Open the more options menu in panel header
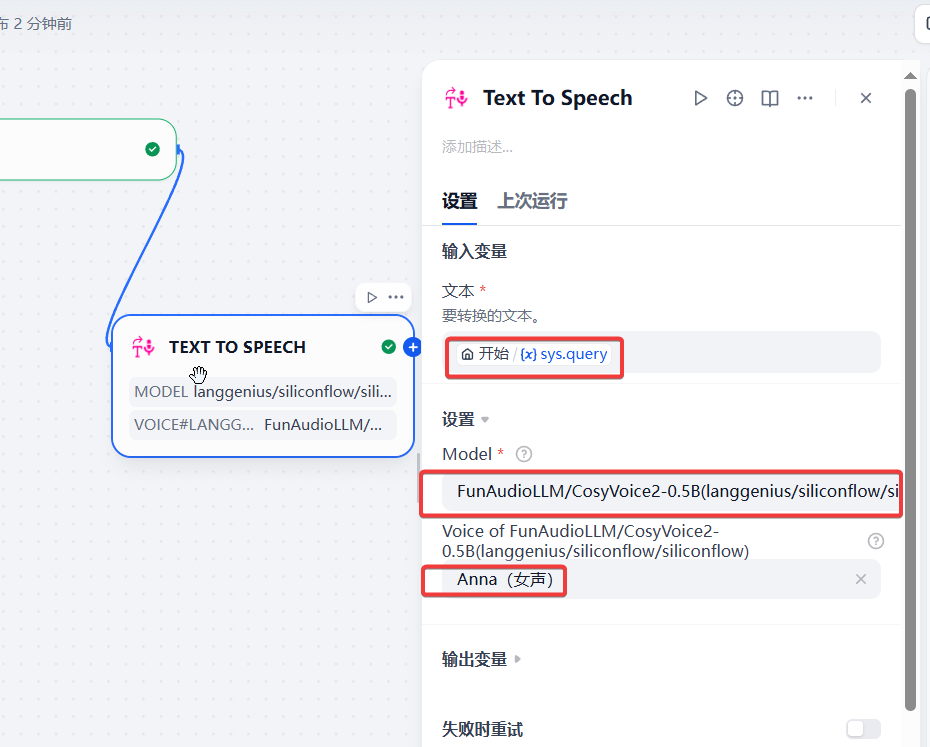Viewport: 930px width, 747px height. (805, 98)
